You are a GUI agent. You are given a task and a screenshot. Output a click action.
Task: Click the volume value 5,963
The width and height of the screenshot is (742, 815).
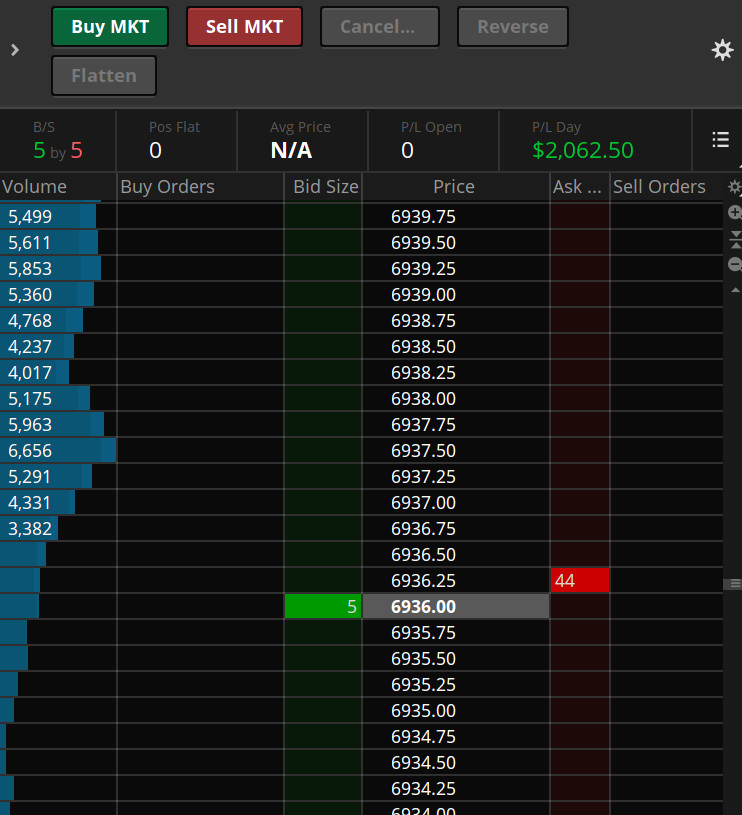point(30,424)
